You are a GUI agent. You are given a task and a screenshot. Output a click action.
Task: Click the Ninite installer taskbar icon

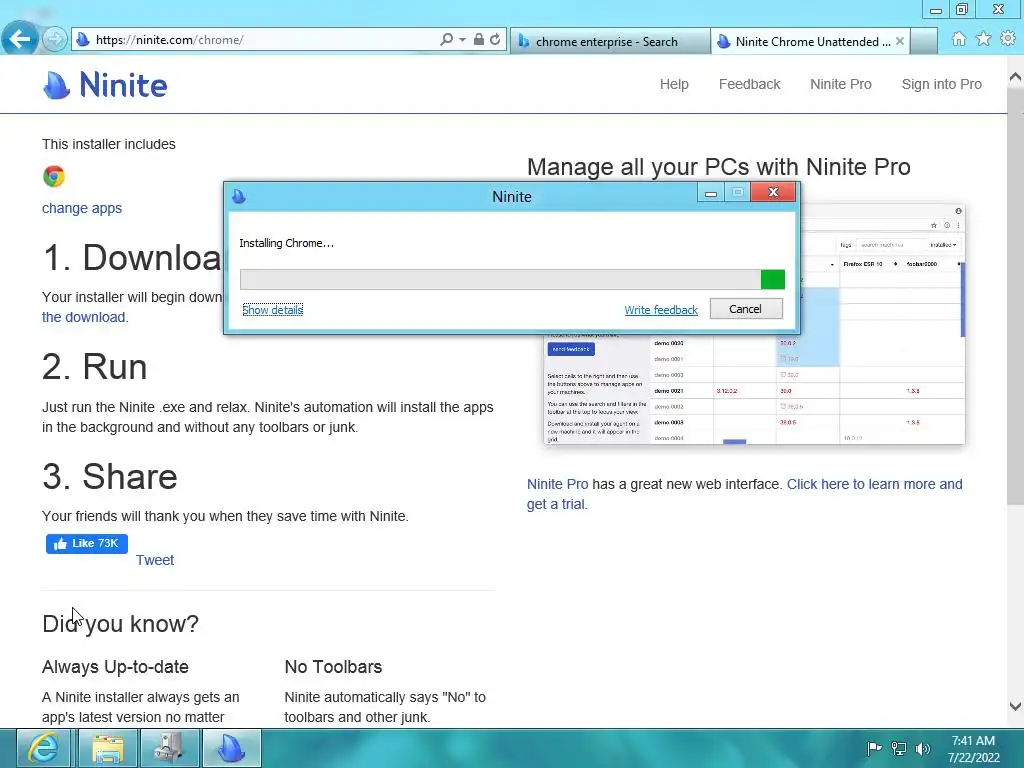click(x=231, y=748)
